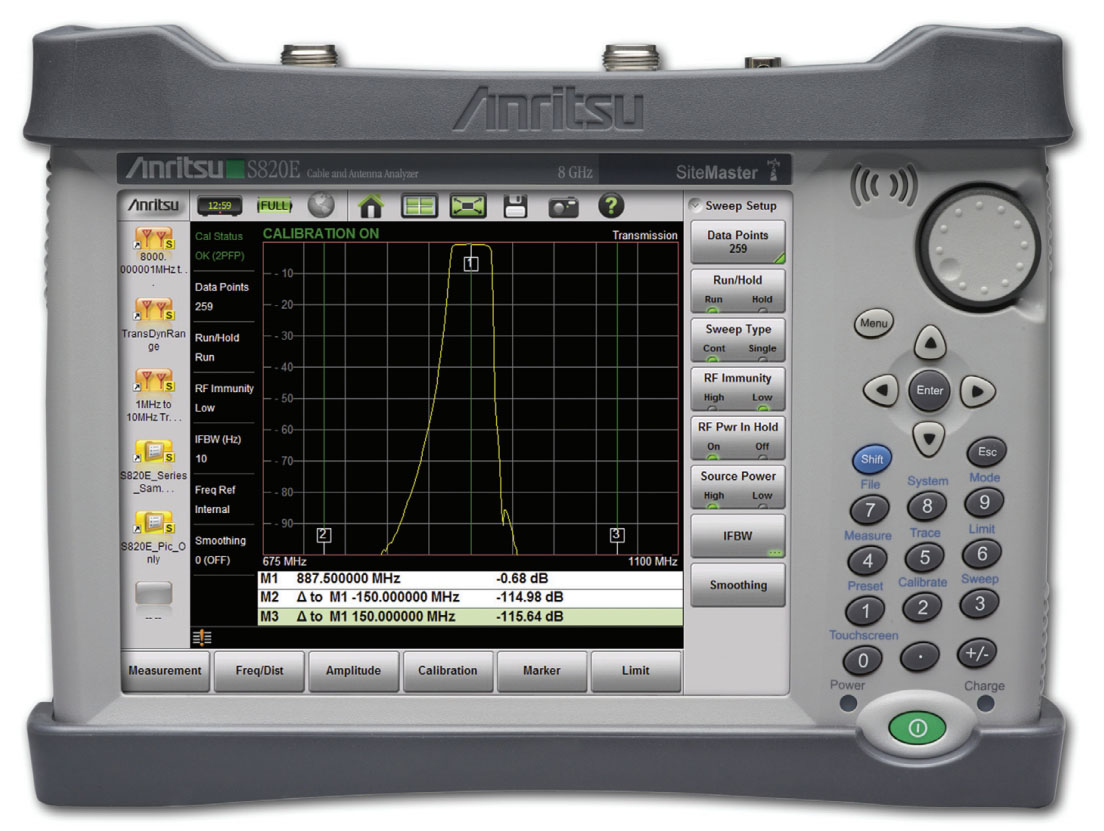
Task: Tap the Home icon in the toolbar
Action: (371, 206)
